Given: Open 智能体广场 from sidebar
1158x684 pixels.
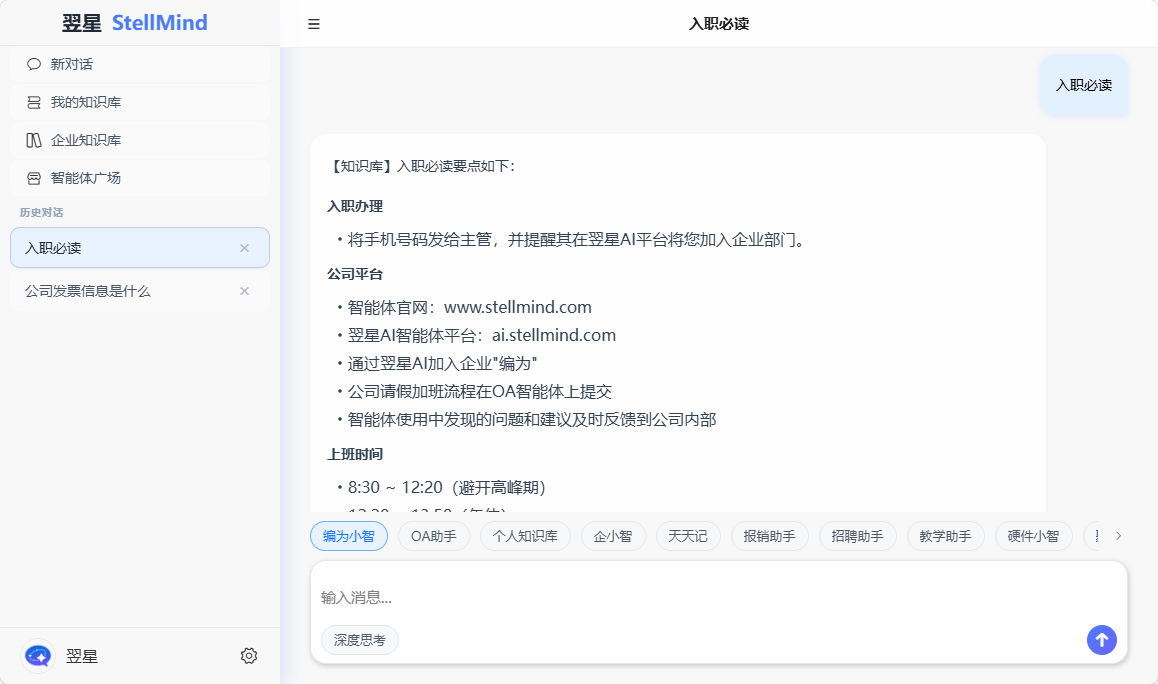Looking at the screenshot, I should pos(140,178).
